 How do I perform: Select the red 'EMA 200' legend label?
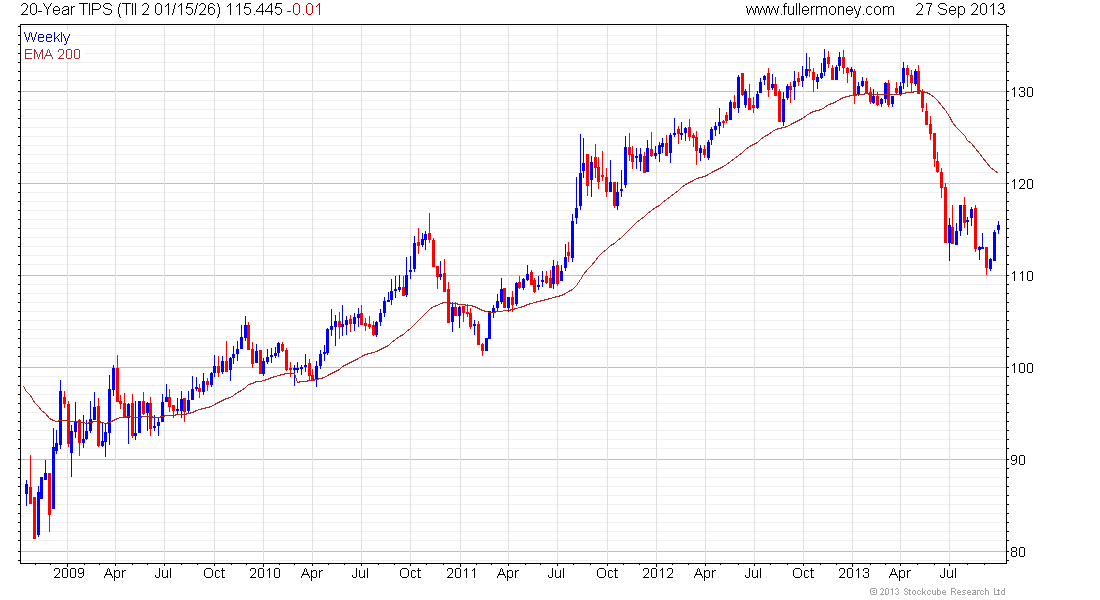click(x=52, y=54)
